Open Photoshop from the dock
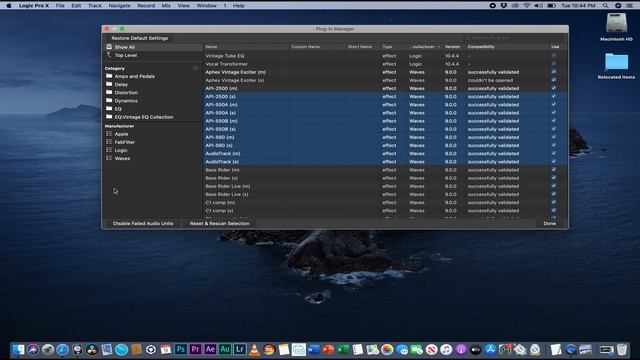The image size is (640, 360). 180,349
